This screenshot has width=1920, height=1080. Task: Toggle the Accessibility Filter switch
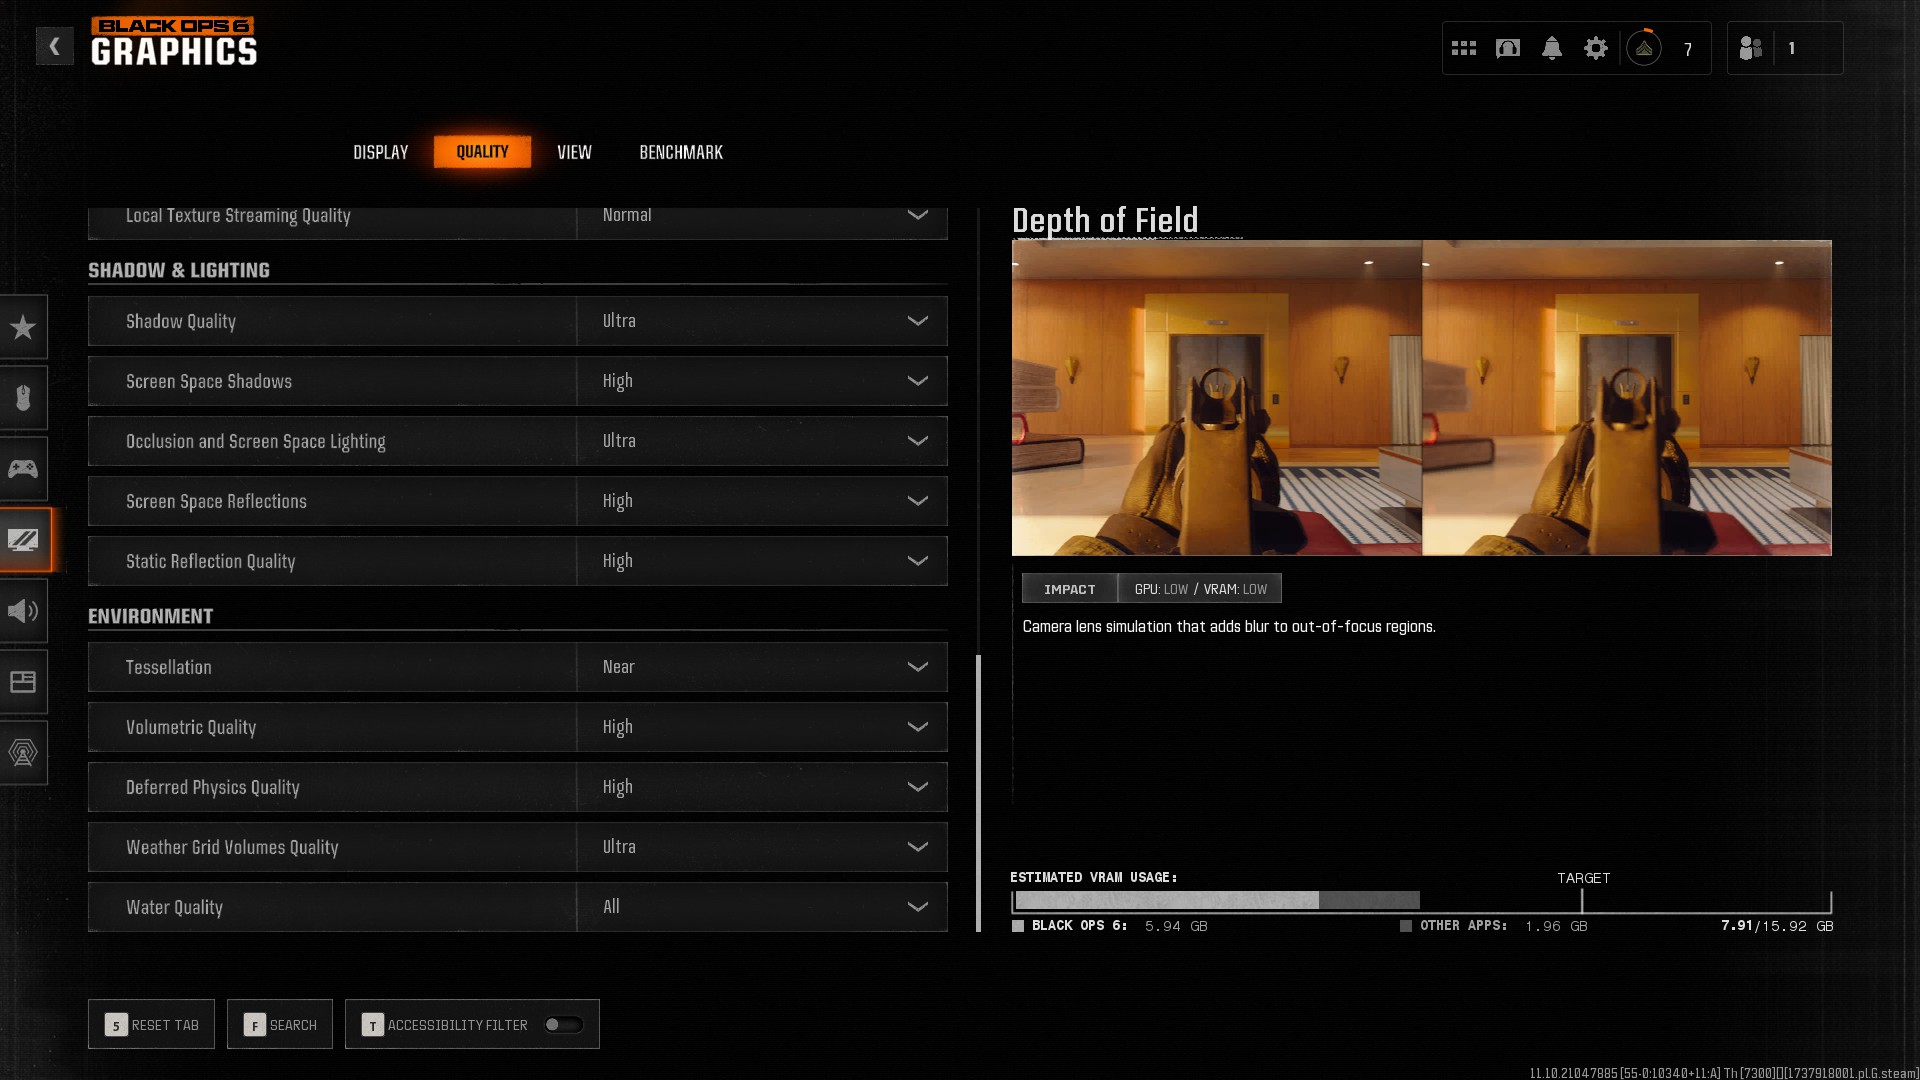click(x=563, y=1024)
